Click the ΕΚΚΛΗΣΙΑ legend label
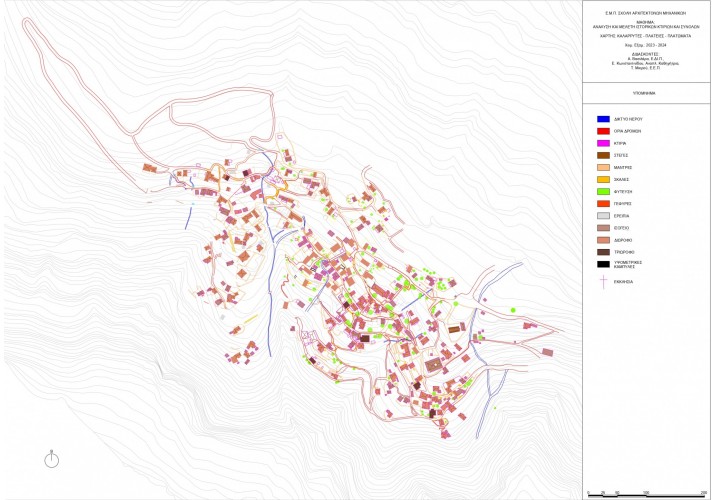 623,282
